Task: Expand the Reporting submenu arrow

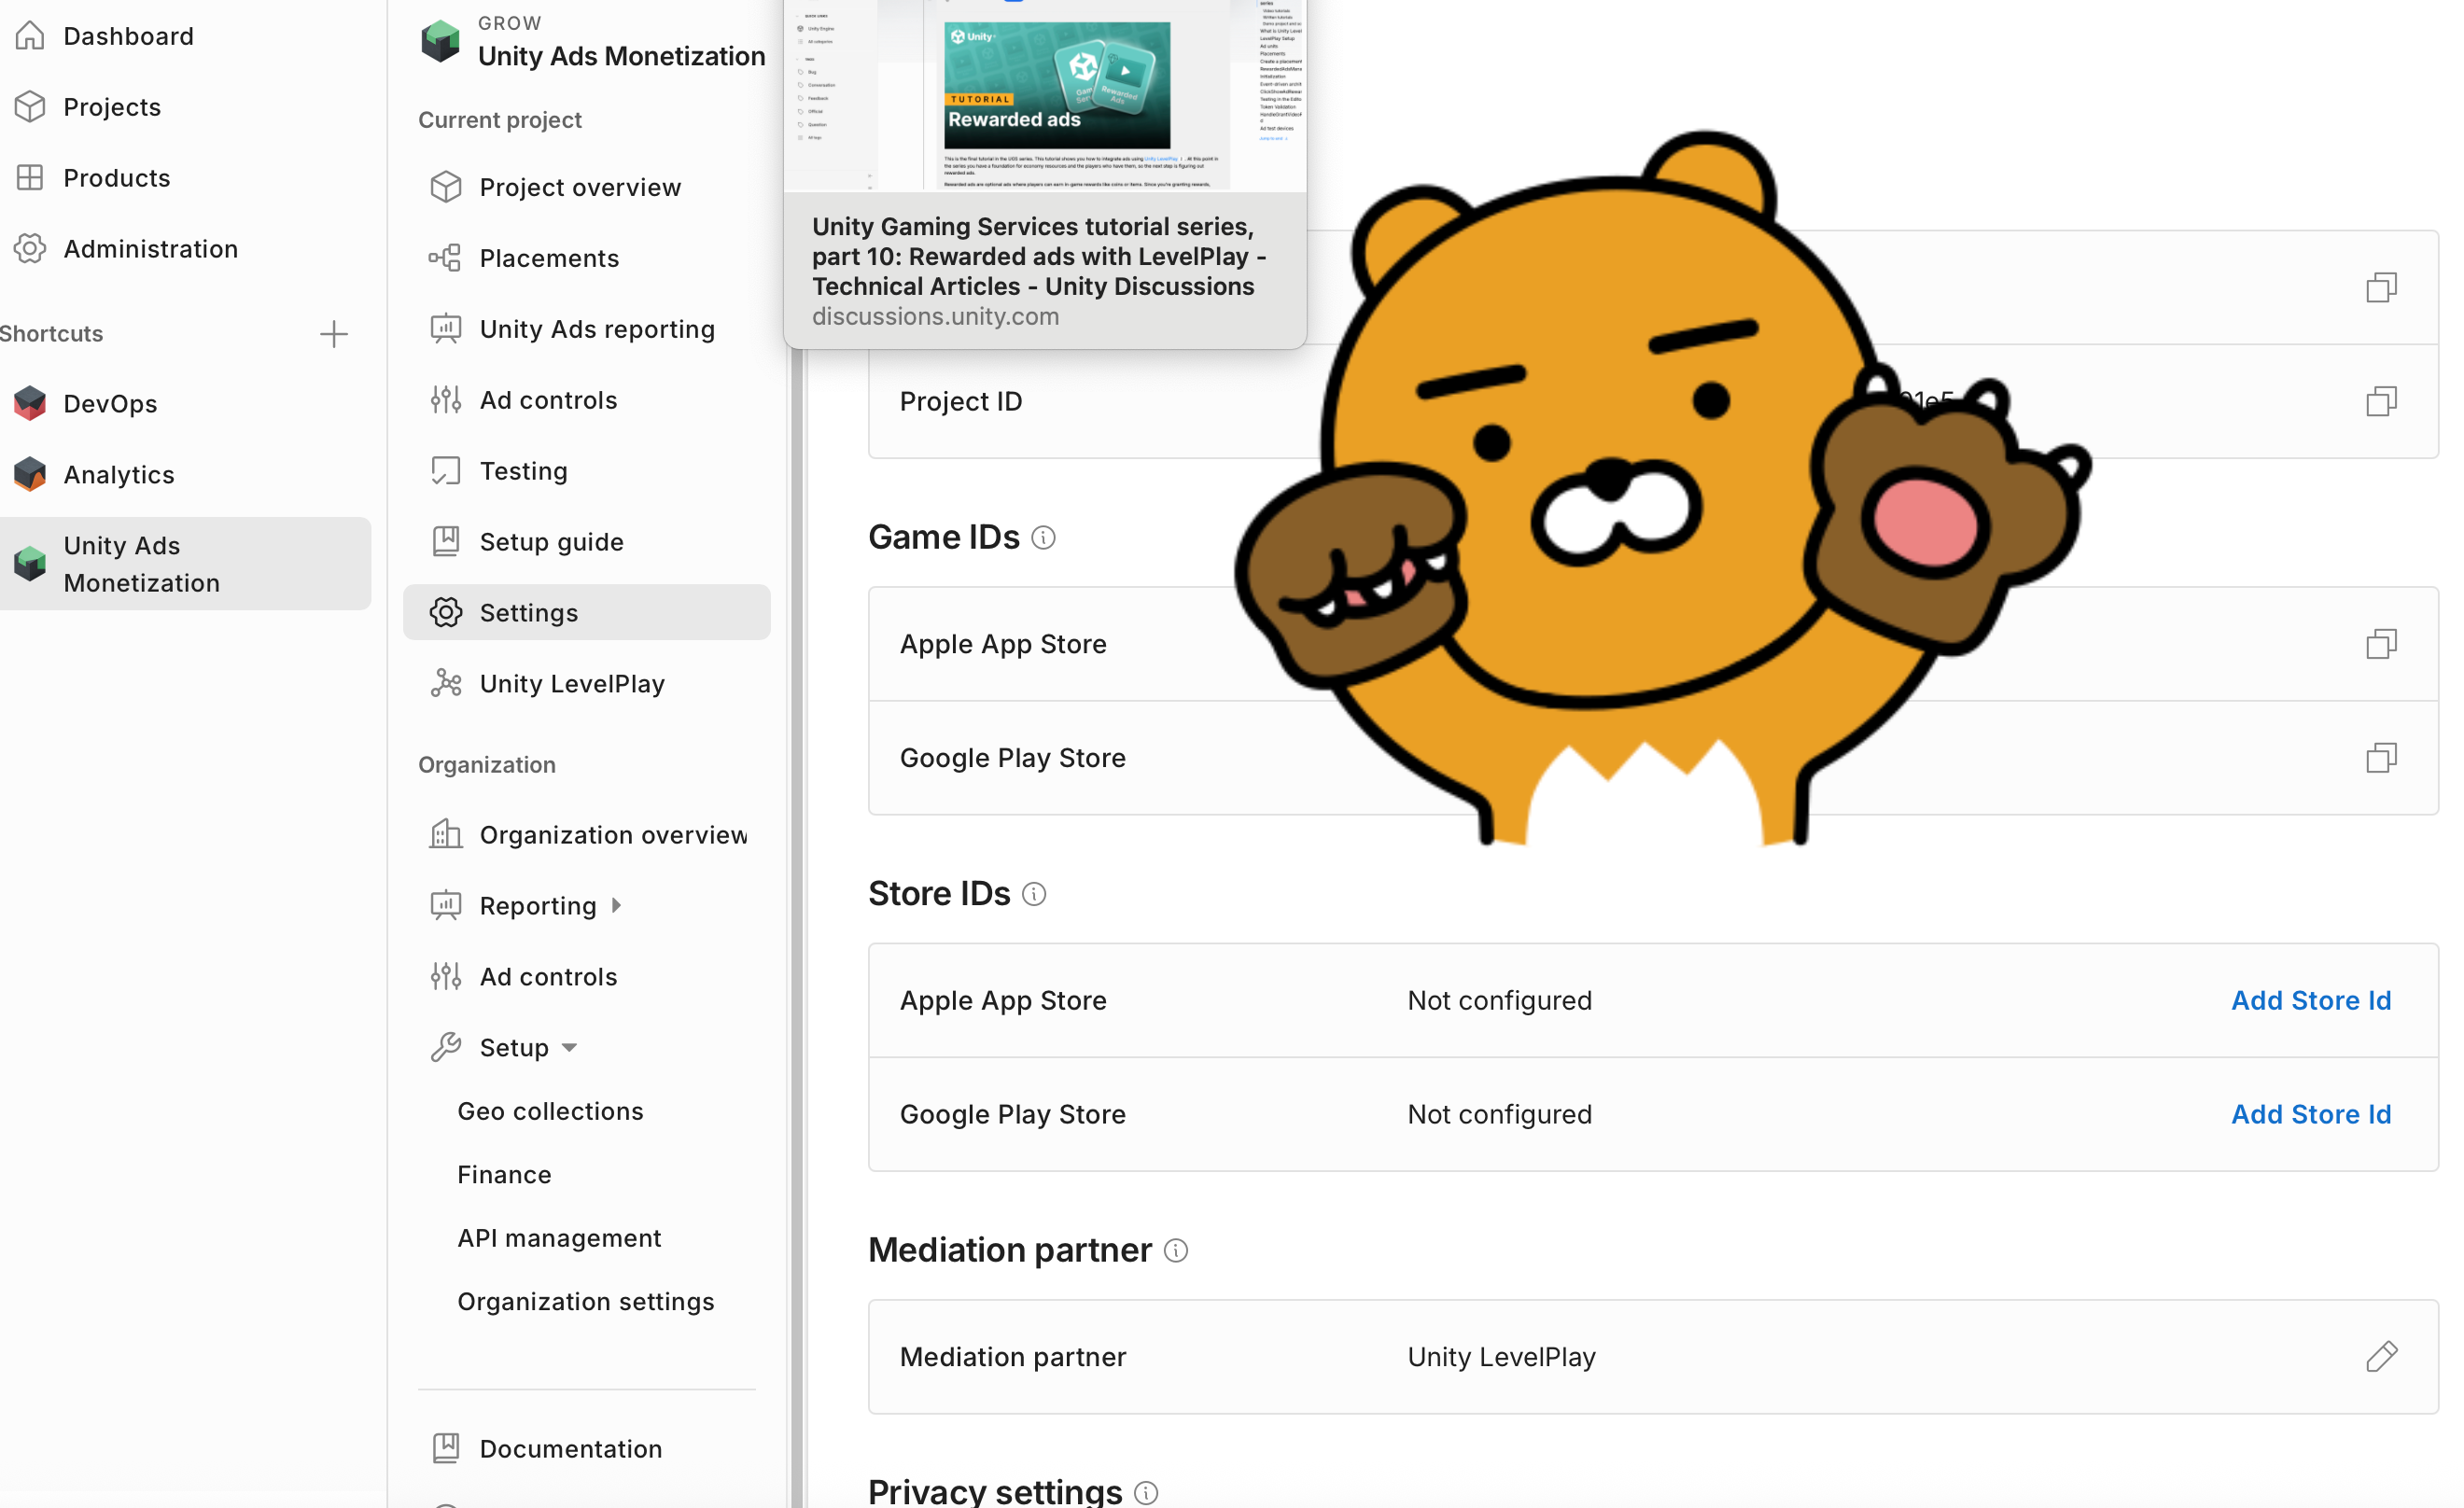Action: (617, 905)
